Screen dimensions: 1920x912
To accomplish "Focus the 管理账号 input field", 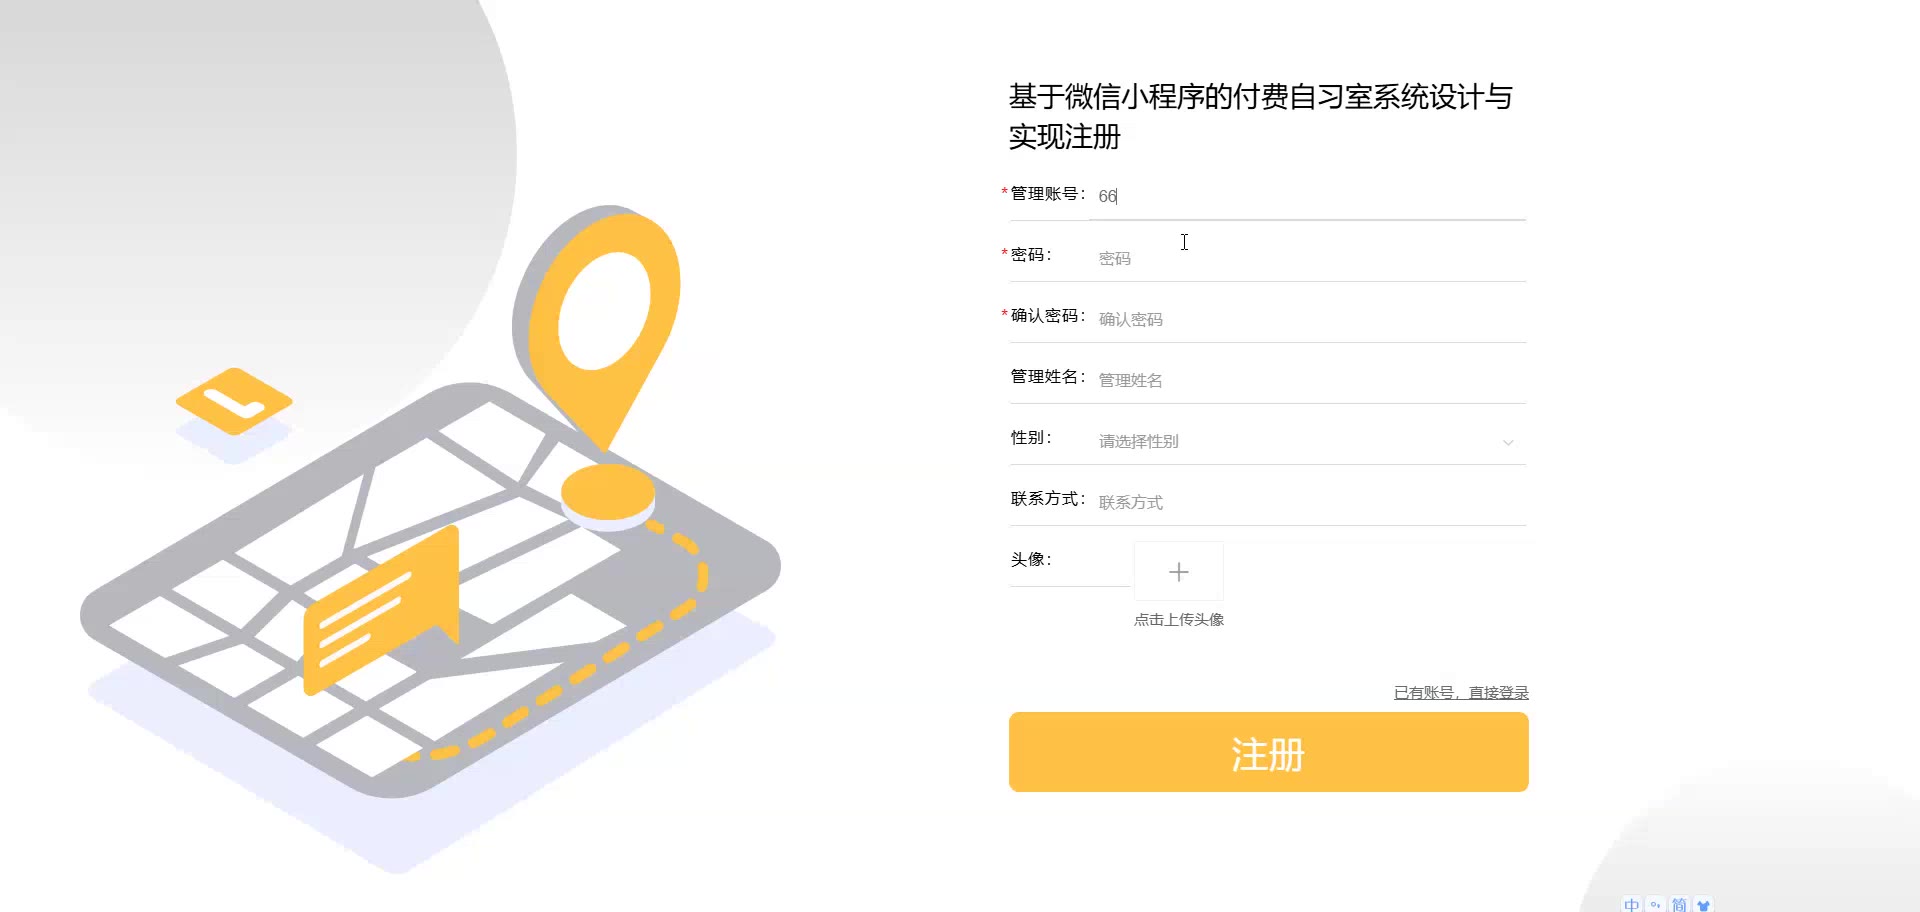I will [1308, 196].
